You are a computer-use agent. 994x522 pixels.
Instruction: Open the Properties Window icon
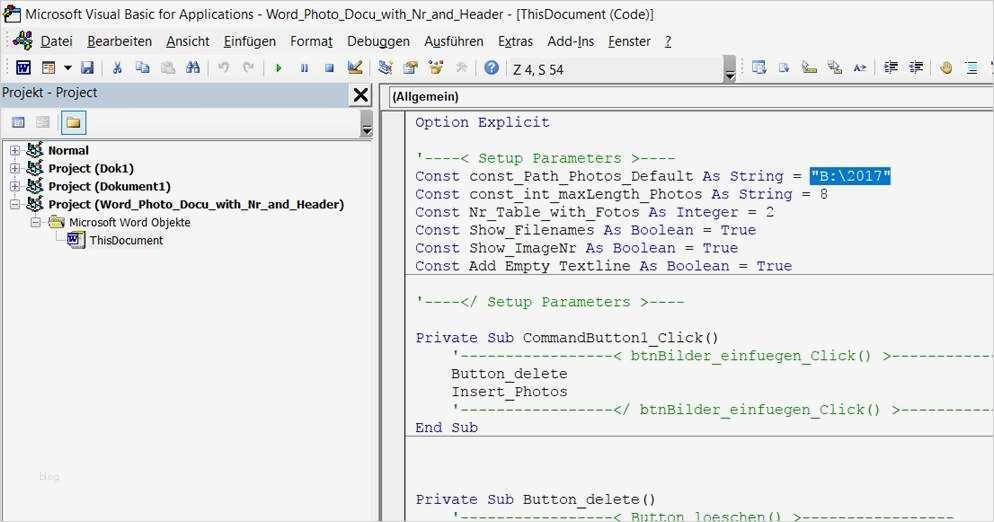pos(410,68)
